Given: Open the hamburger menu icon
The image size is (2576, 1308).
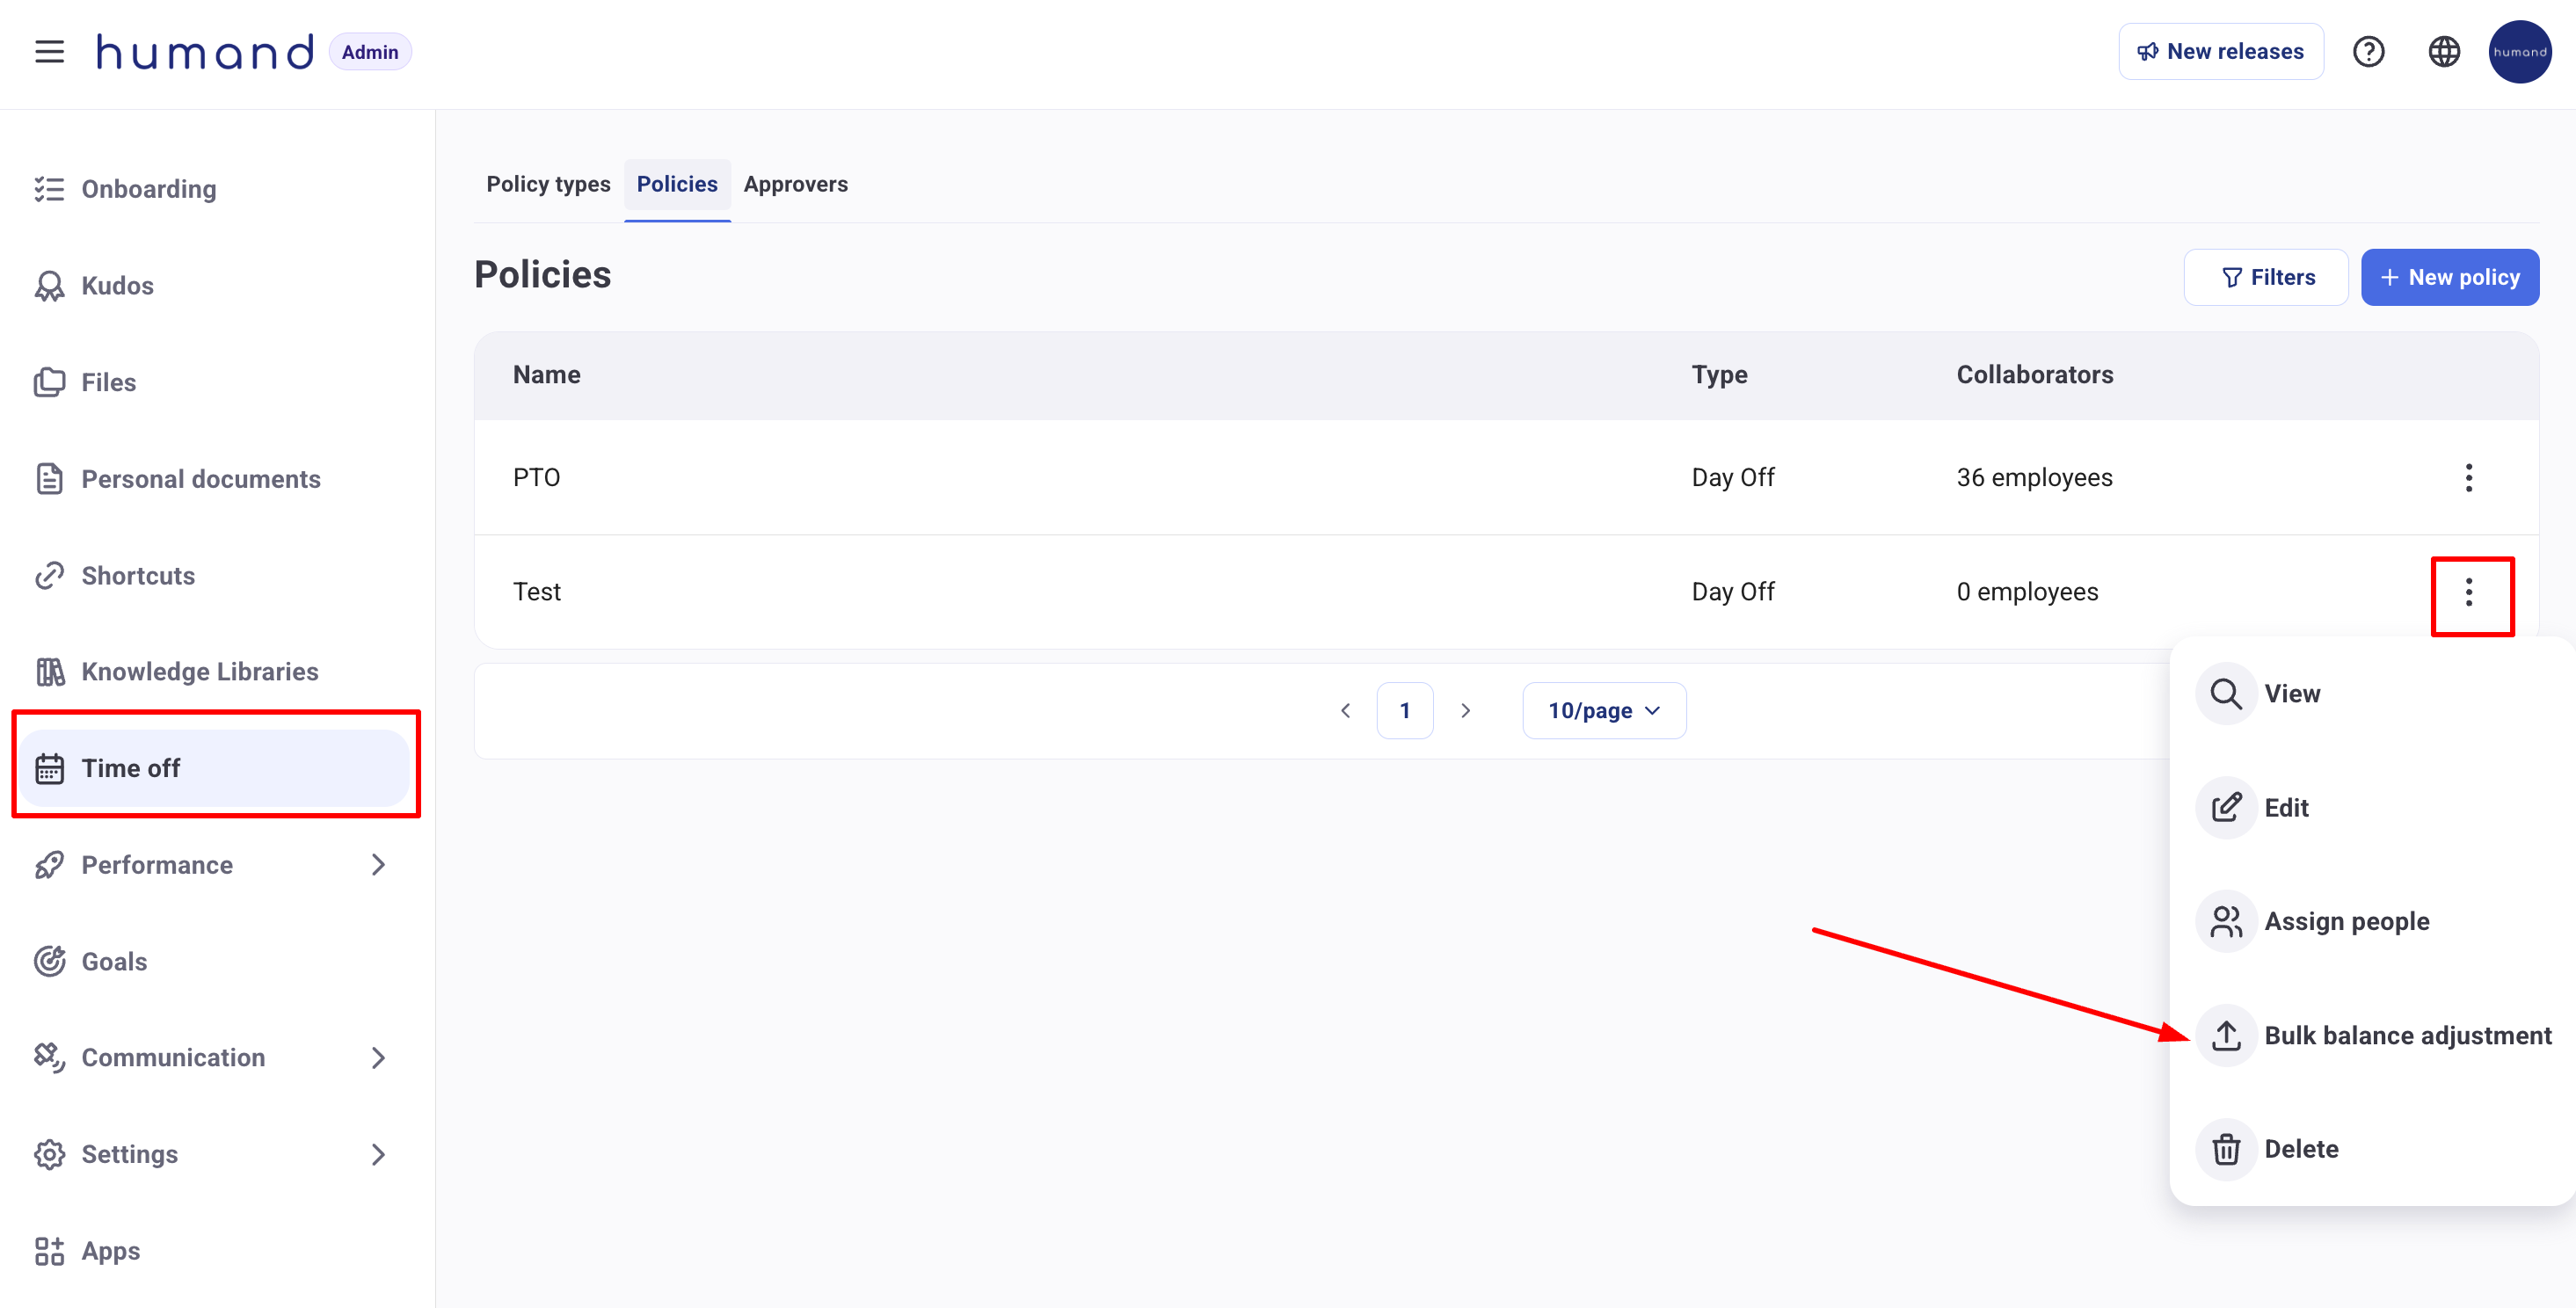Looking at the screenshot, I should pos(49,52).
